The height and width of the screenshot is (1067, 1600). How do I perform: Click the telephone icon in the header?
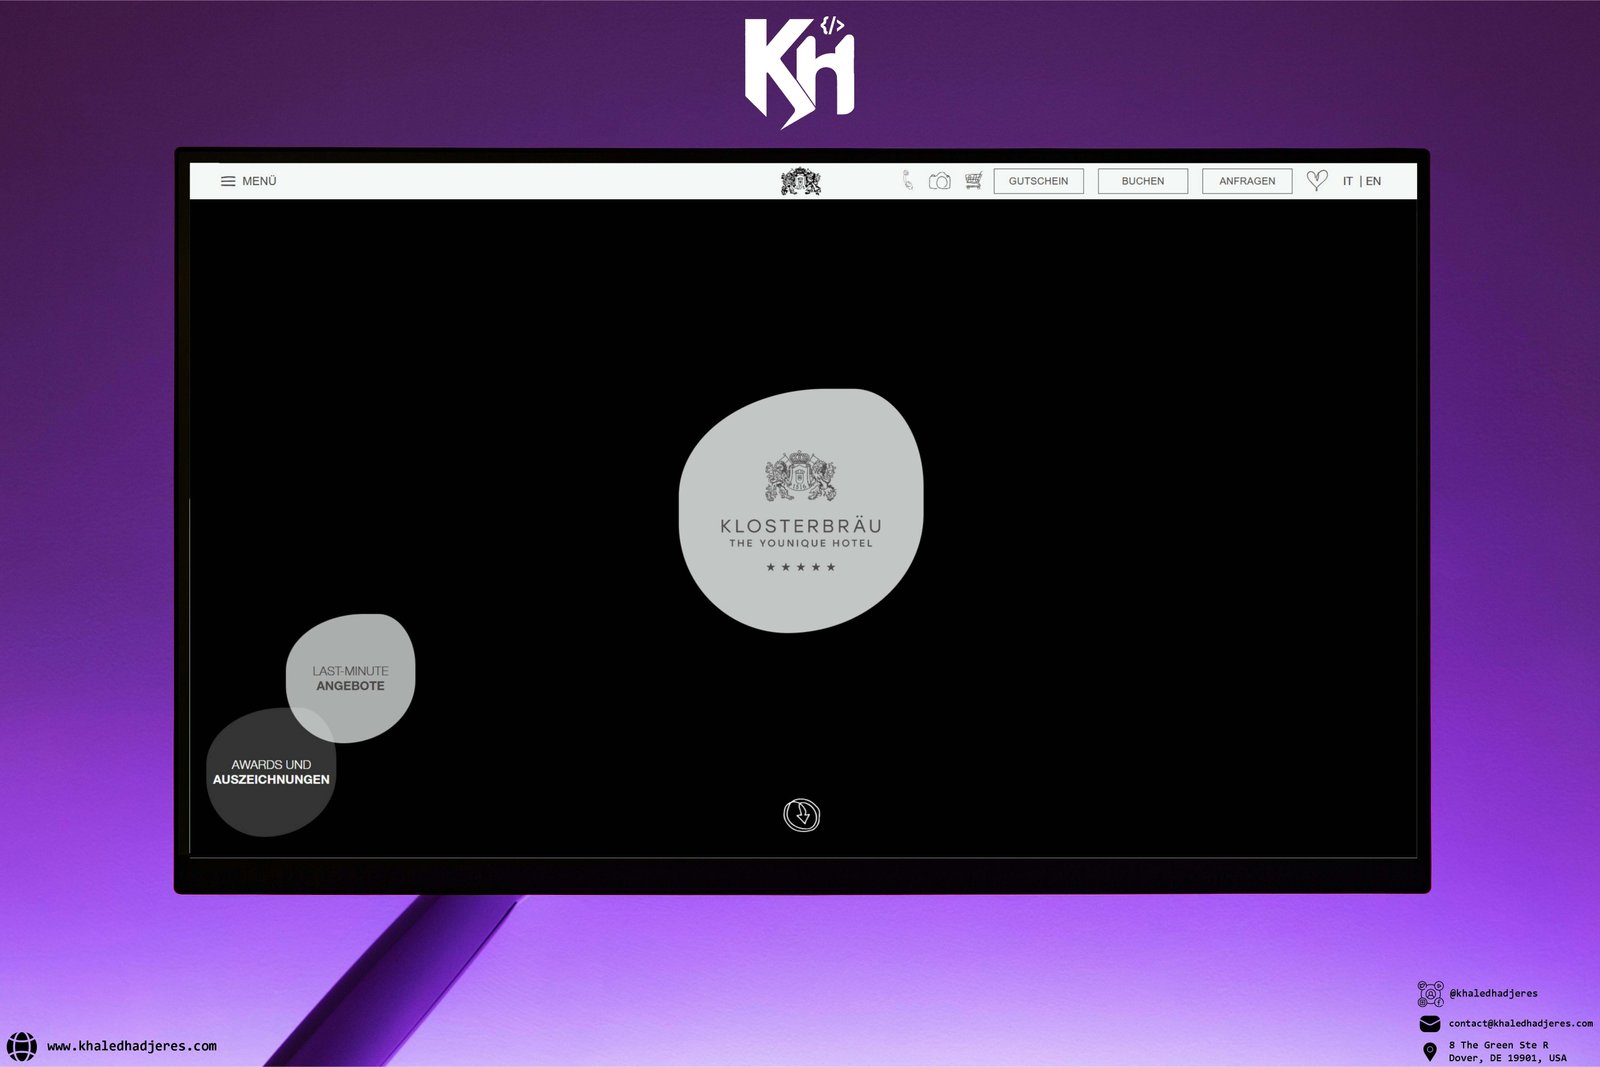point(907,181)
